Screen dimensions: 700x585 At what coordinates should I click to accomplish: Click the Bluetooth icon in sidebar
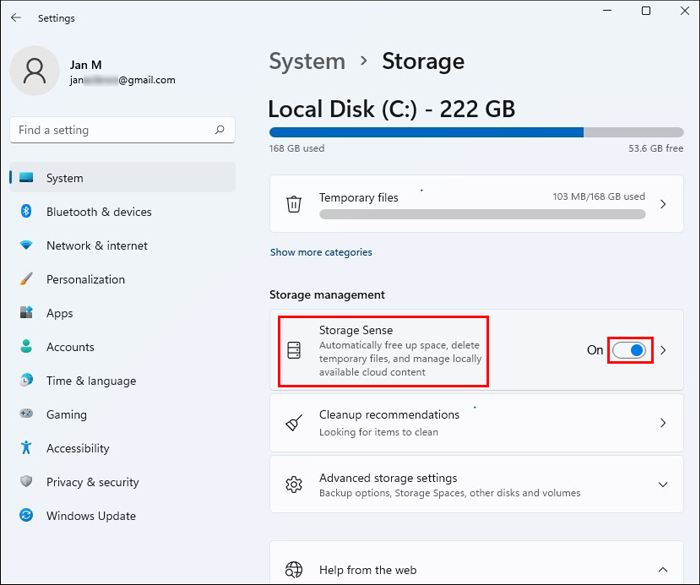point(26,211)
